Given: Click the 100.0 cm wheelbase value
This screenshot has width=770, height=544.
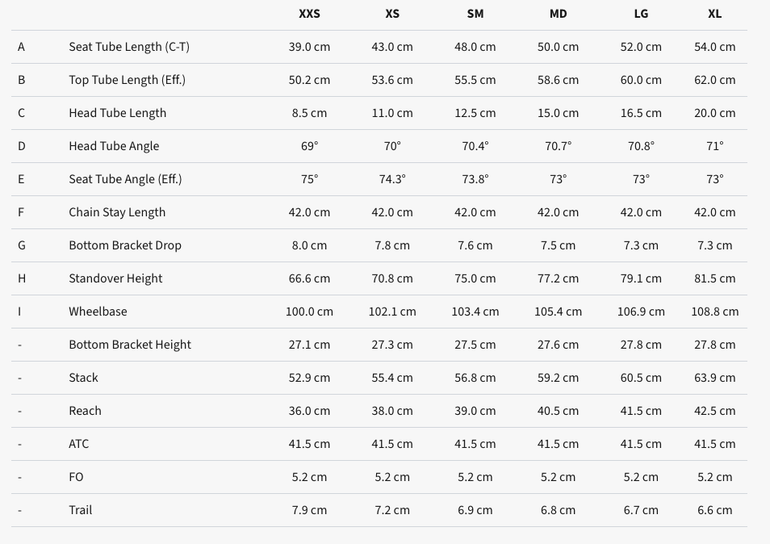Looking at the screenshot, I should 309,311.
